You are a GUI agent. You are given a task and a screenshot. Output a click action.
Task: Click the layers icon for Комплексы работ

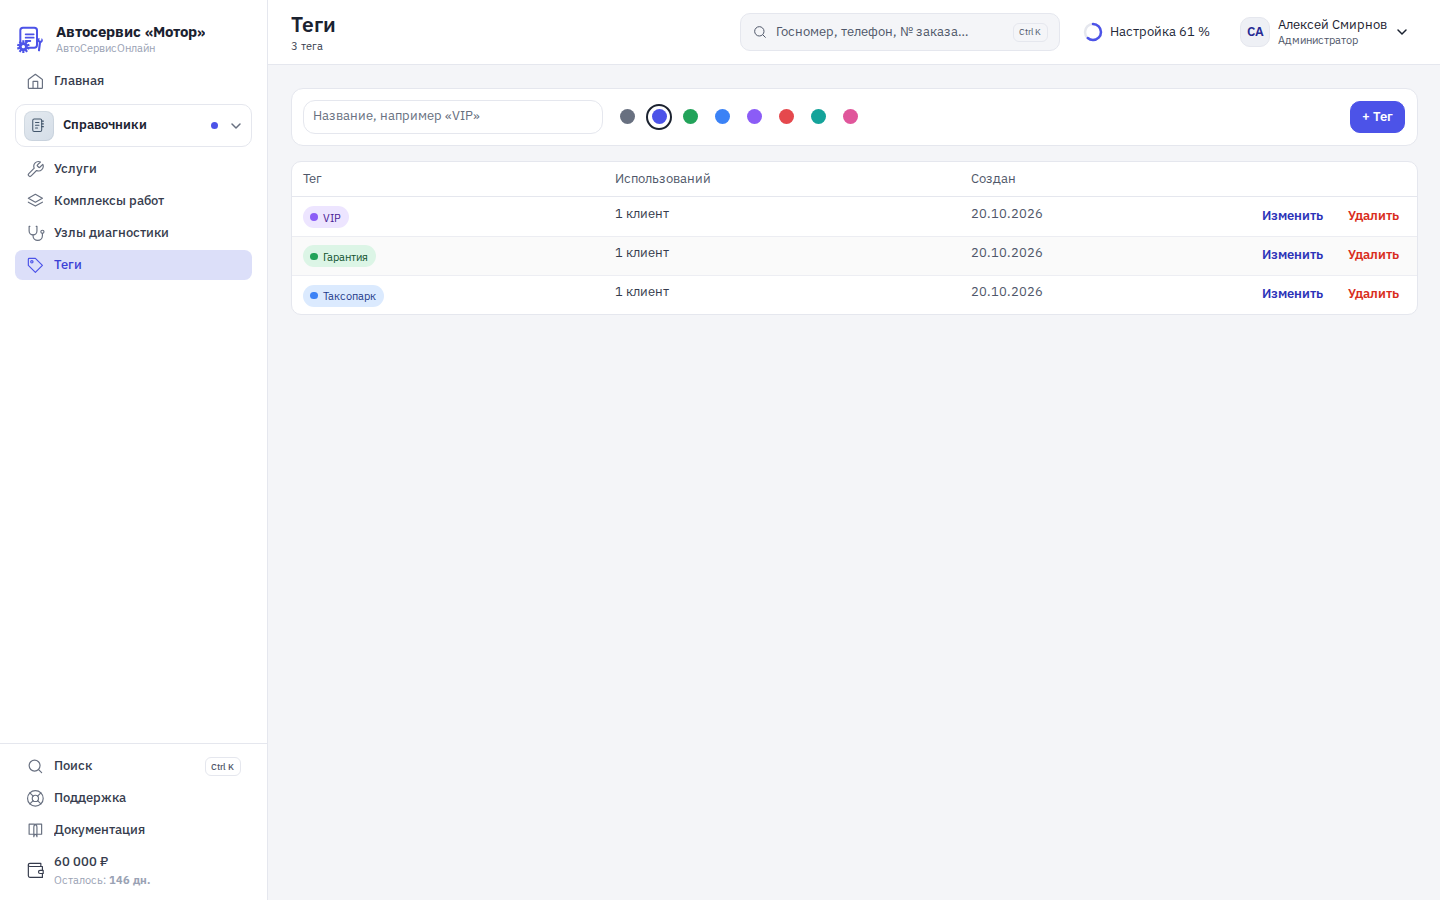pyautogui.click(x=36, y=201)
